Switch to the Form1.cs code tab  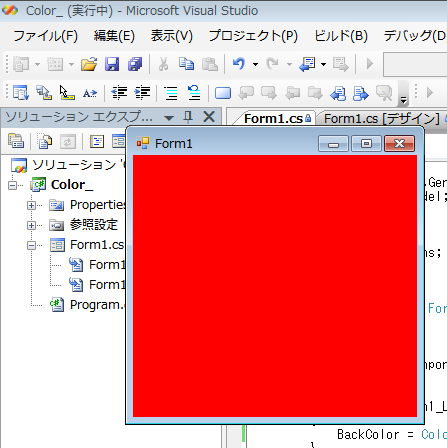point(277,118)
